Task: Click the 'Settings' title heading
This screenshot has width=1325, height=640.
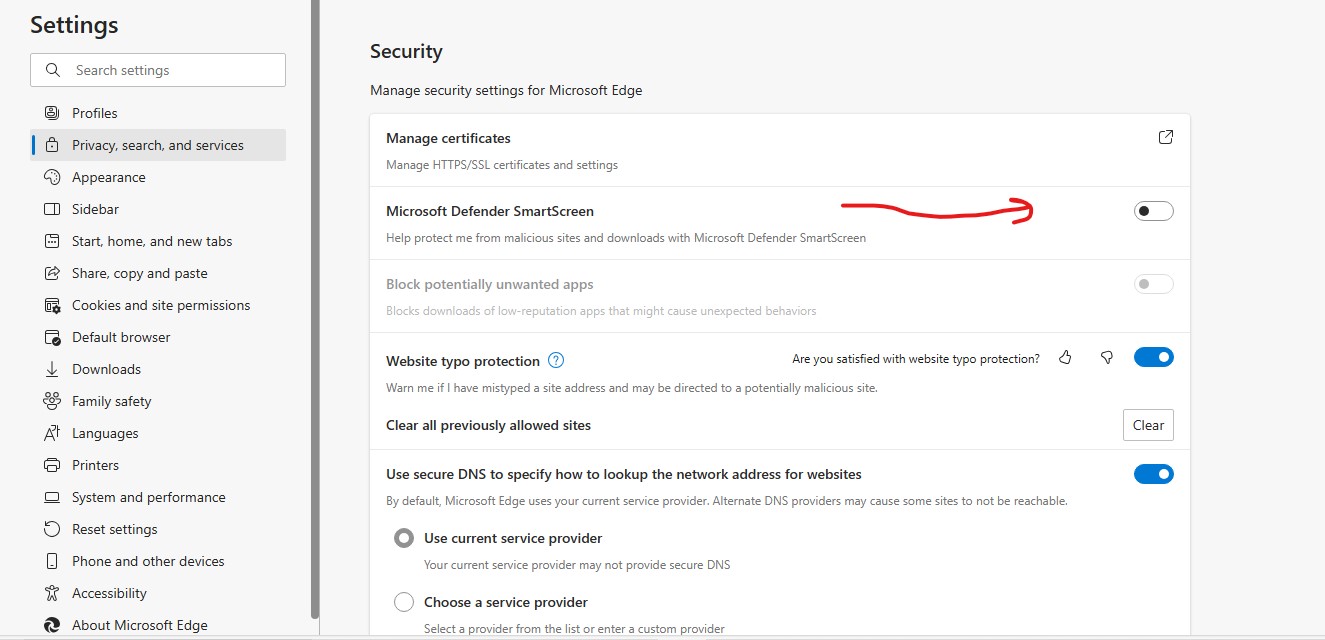Action: [x=74, y=25]
